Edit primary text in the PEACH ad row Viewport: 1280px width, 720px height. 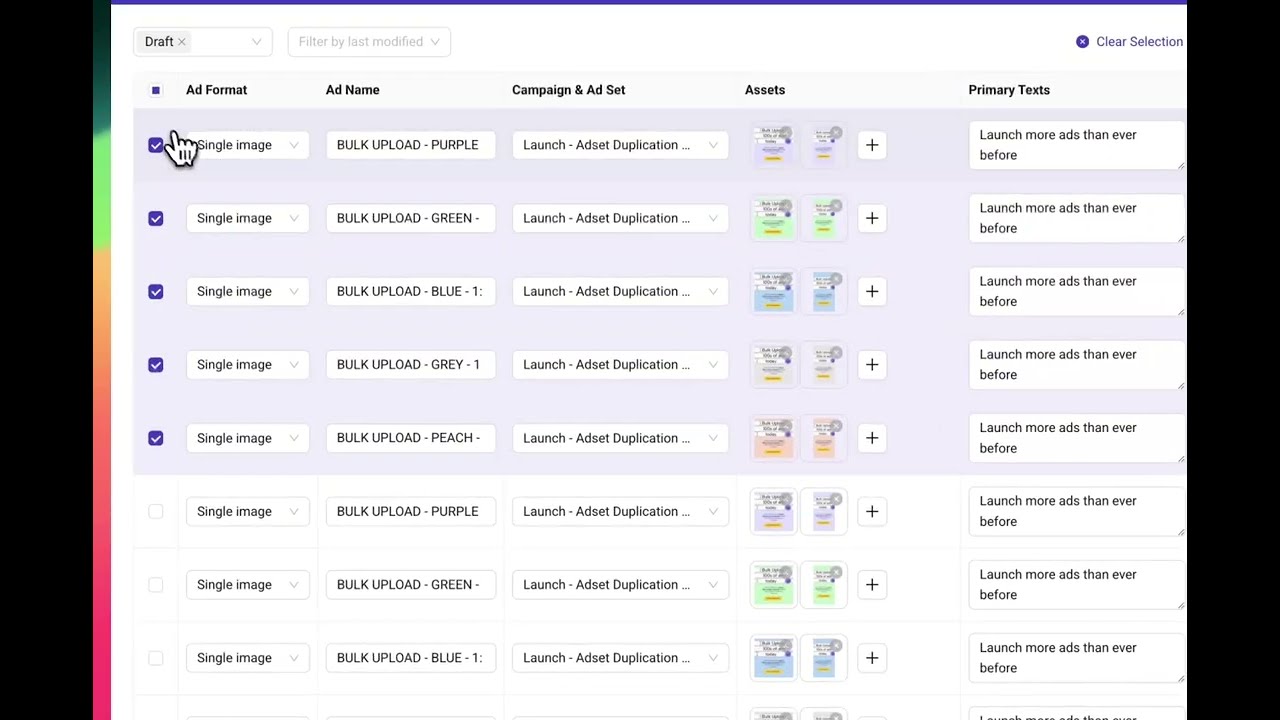point(1076,438)
